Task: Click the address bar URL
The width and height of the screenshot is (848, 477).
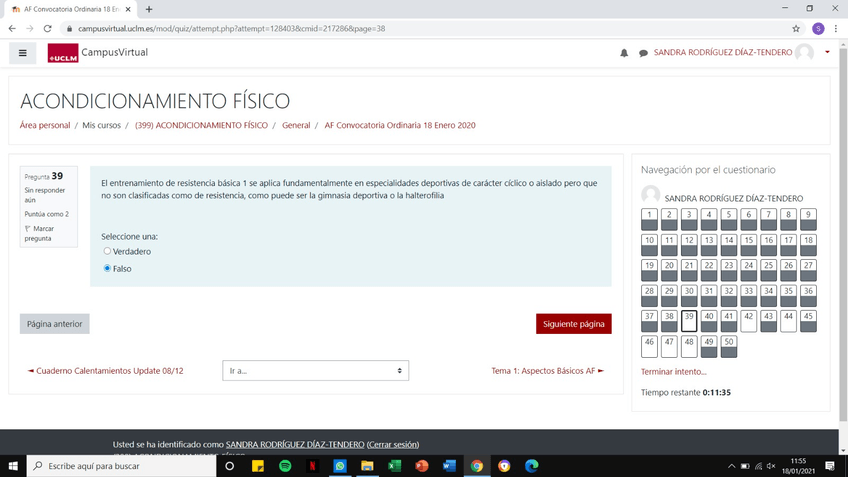Action: tap(231, 29)
